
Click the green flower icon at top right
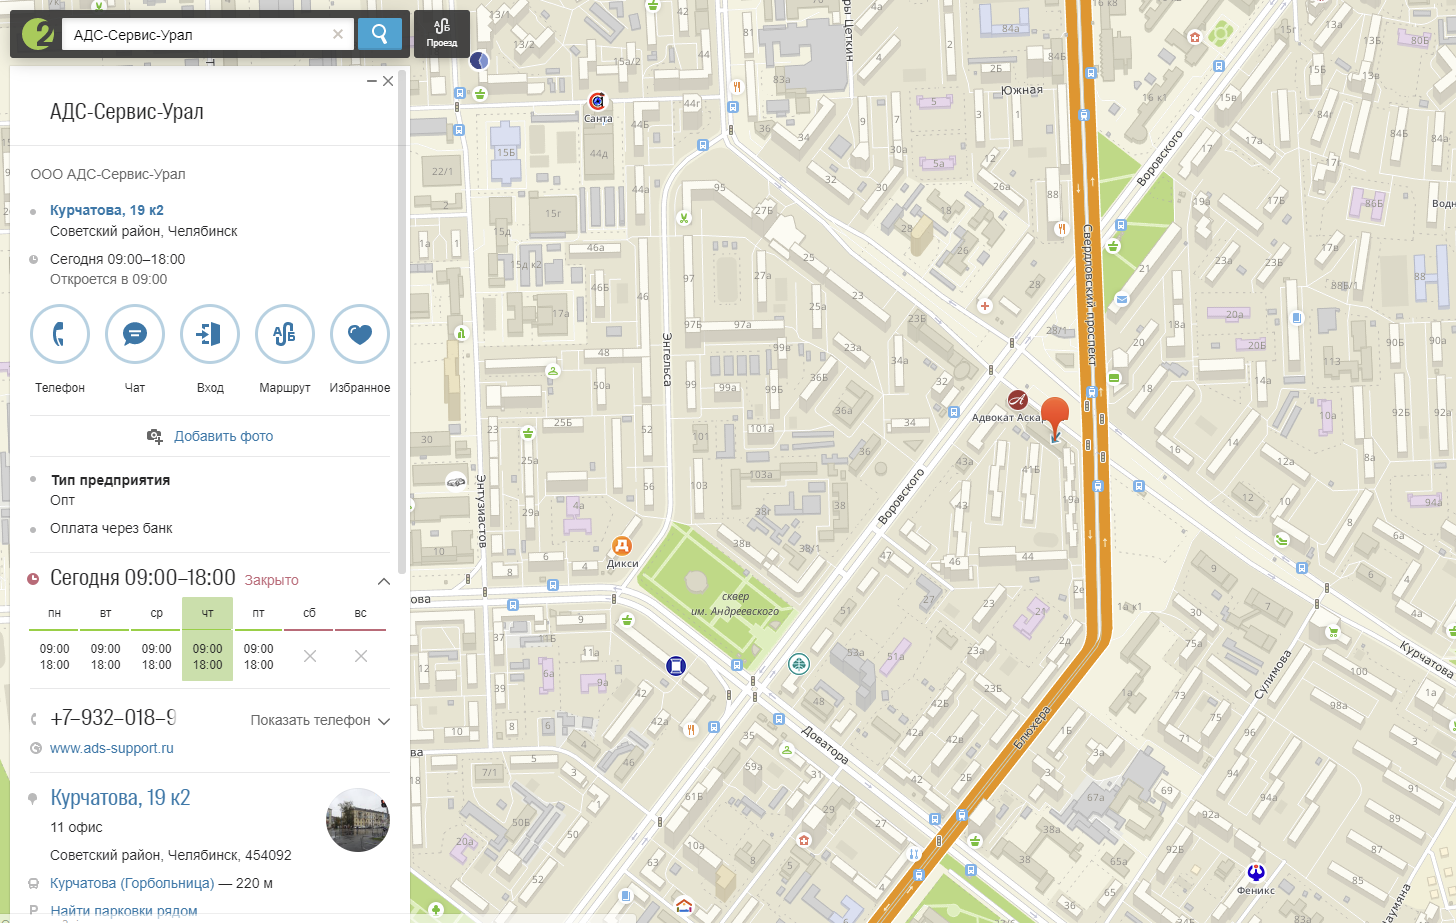1220,36
